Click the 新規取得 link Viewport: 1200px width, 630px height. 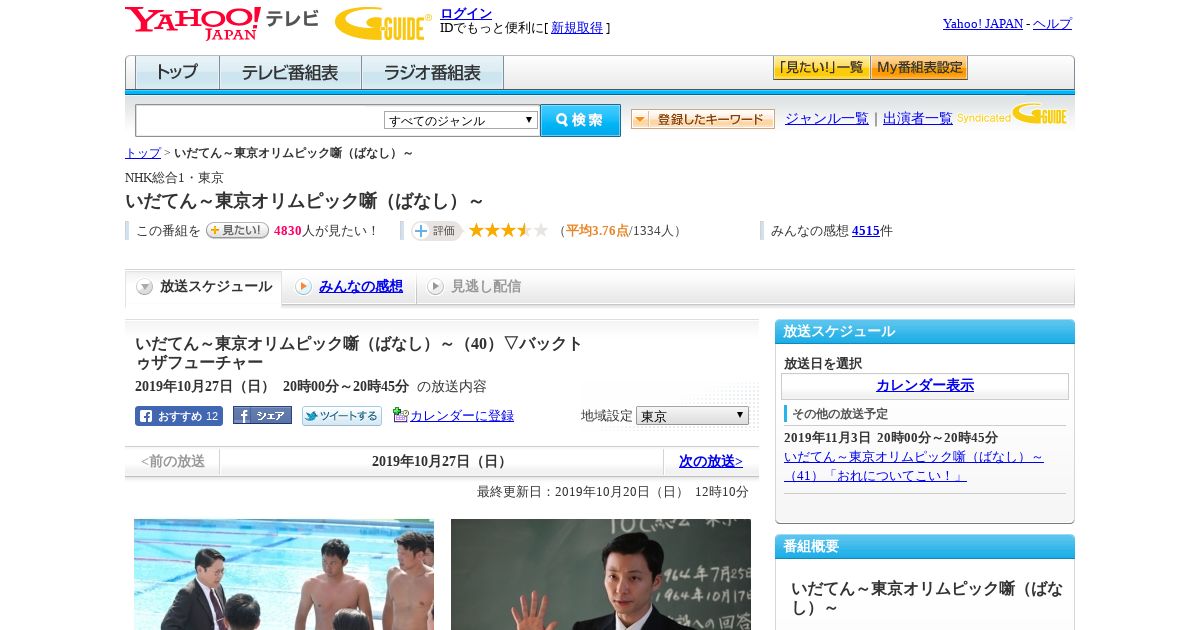[x=577, y=28]
